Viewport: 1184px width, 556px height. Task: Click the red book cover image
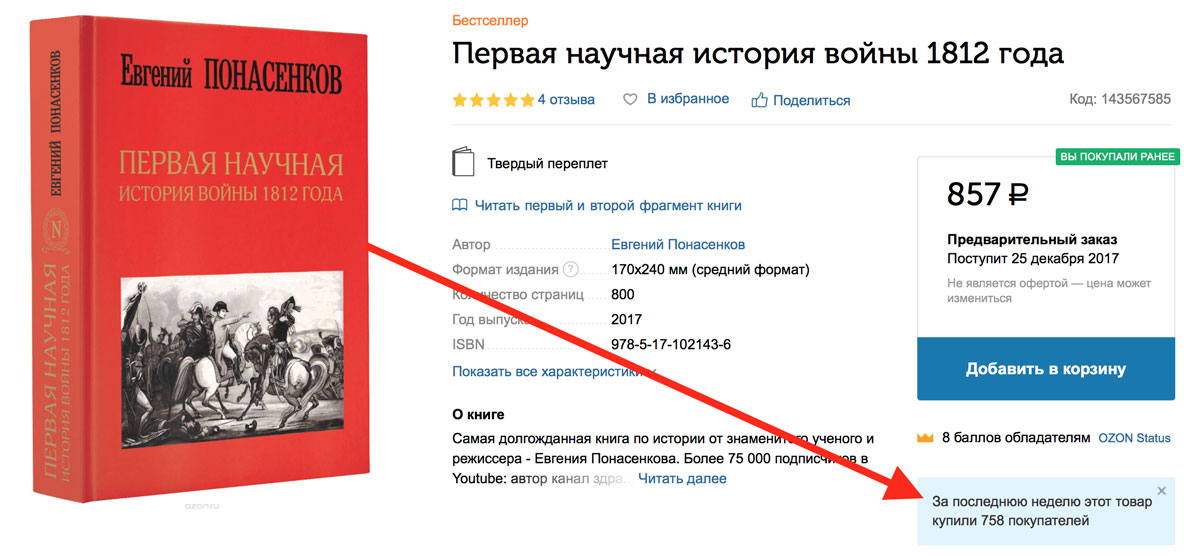(x=200, y=261)
